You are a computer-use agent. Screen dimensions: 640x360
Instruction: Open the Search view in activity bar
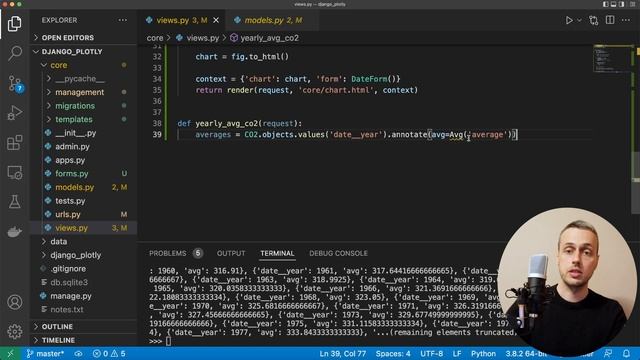(x=15, y=53)
